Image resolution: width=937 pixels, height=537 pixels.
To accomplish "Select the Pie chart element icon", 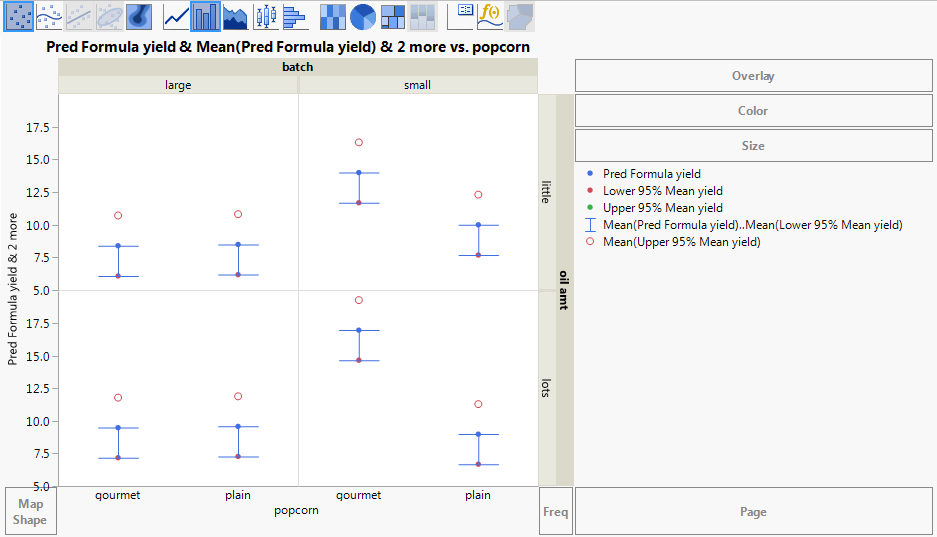I will (363, 16).
